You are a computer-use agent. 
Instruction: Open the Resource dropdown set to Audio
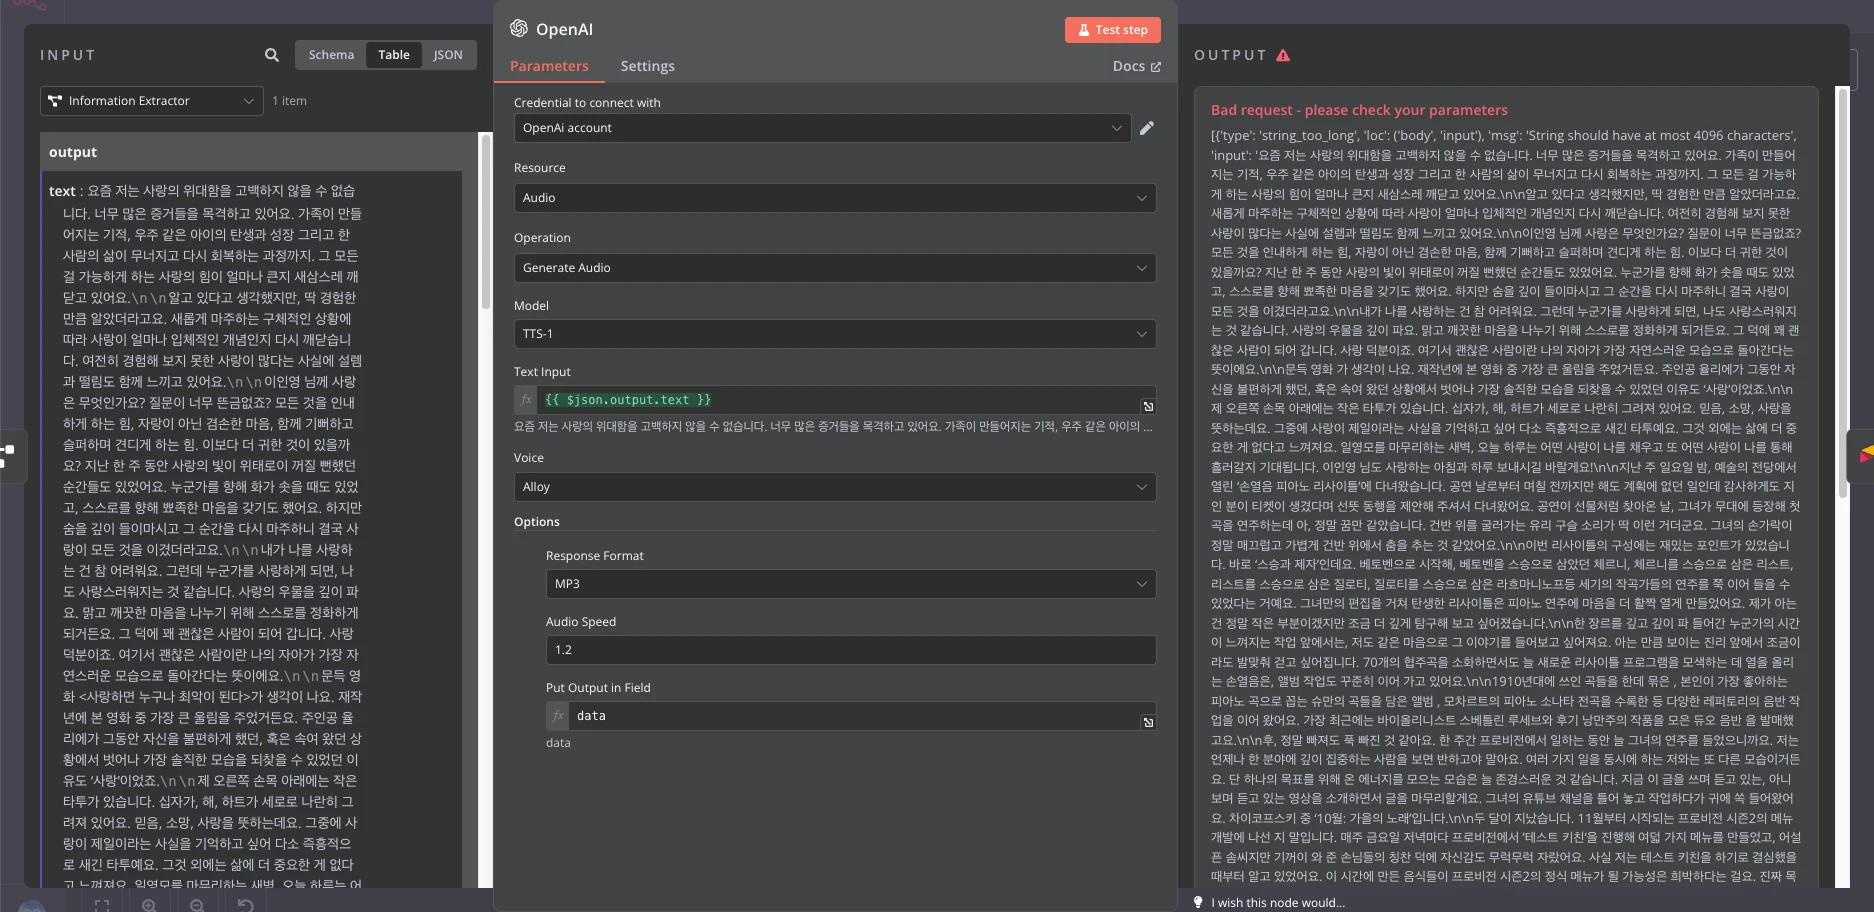click(x=835, y=198)
